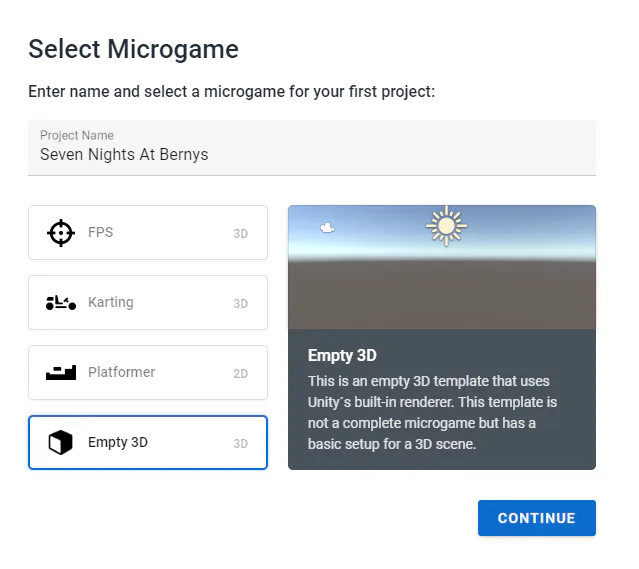This screenshot has height=569, width=639.
Task: Click the Platformer level icon
Action: (61, 373)
